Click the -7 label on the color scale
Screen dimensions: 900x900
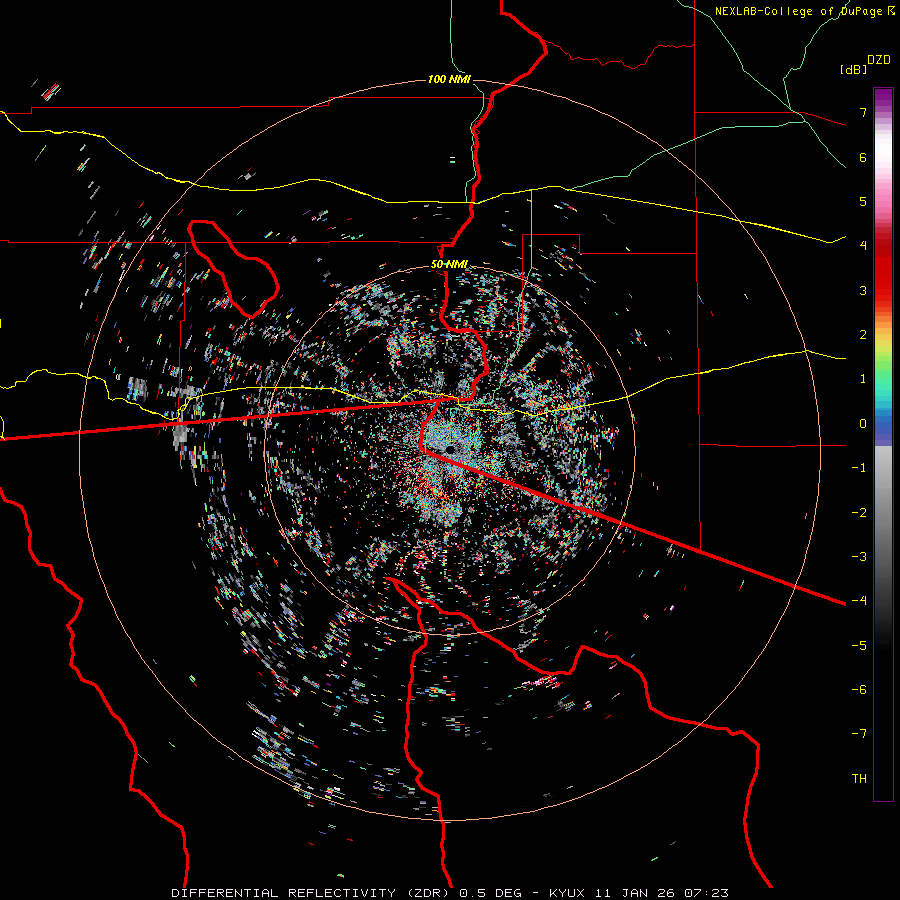coord(859,734)
